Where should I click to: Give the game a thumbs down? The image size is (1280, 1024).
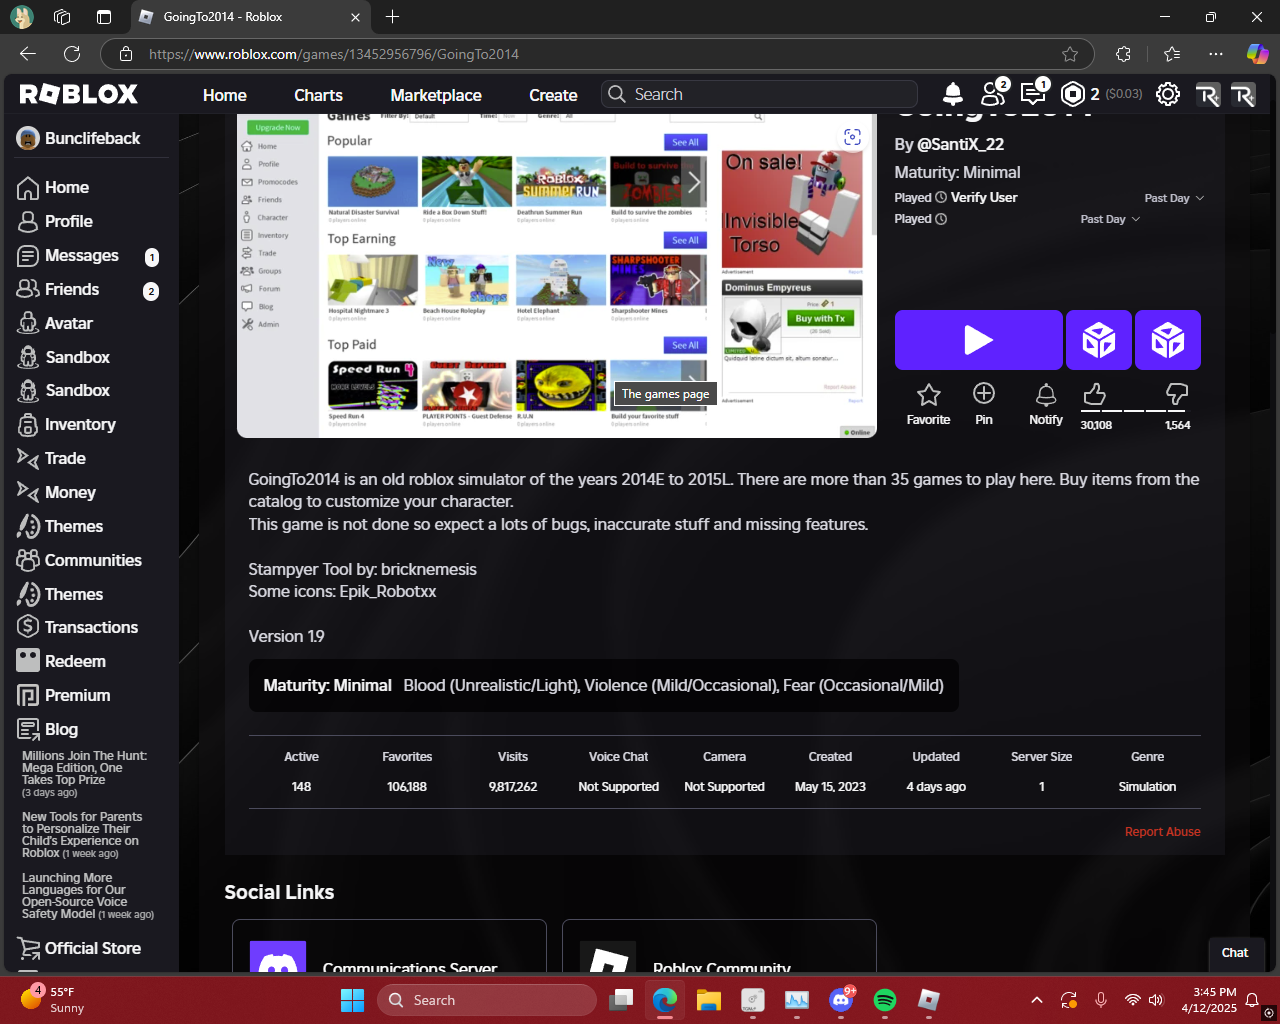pyautogui.click(x=1177, y=396)
